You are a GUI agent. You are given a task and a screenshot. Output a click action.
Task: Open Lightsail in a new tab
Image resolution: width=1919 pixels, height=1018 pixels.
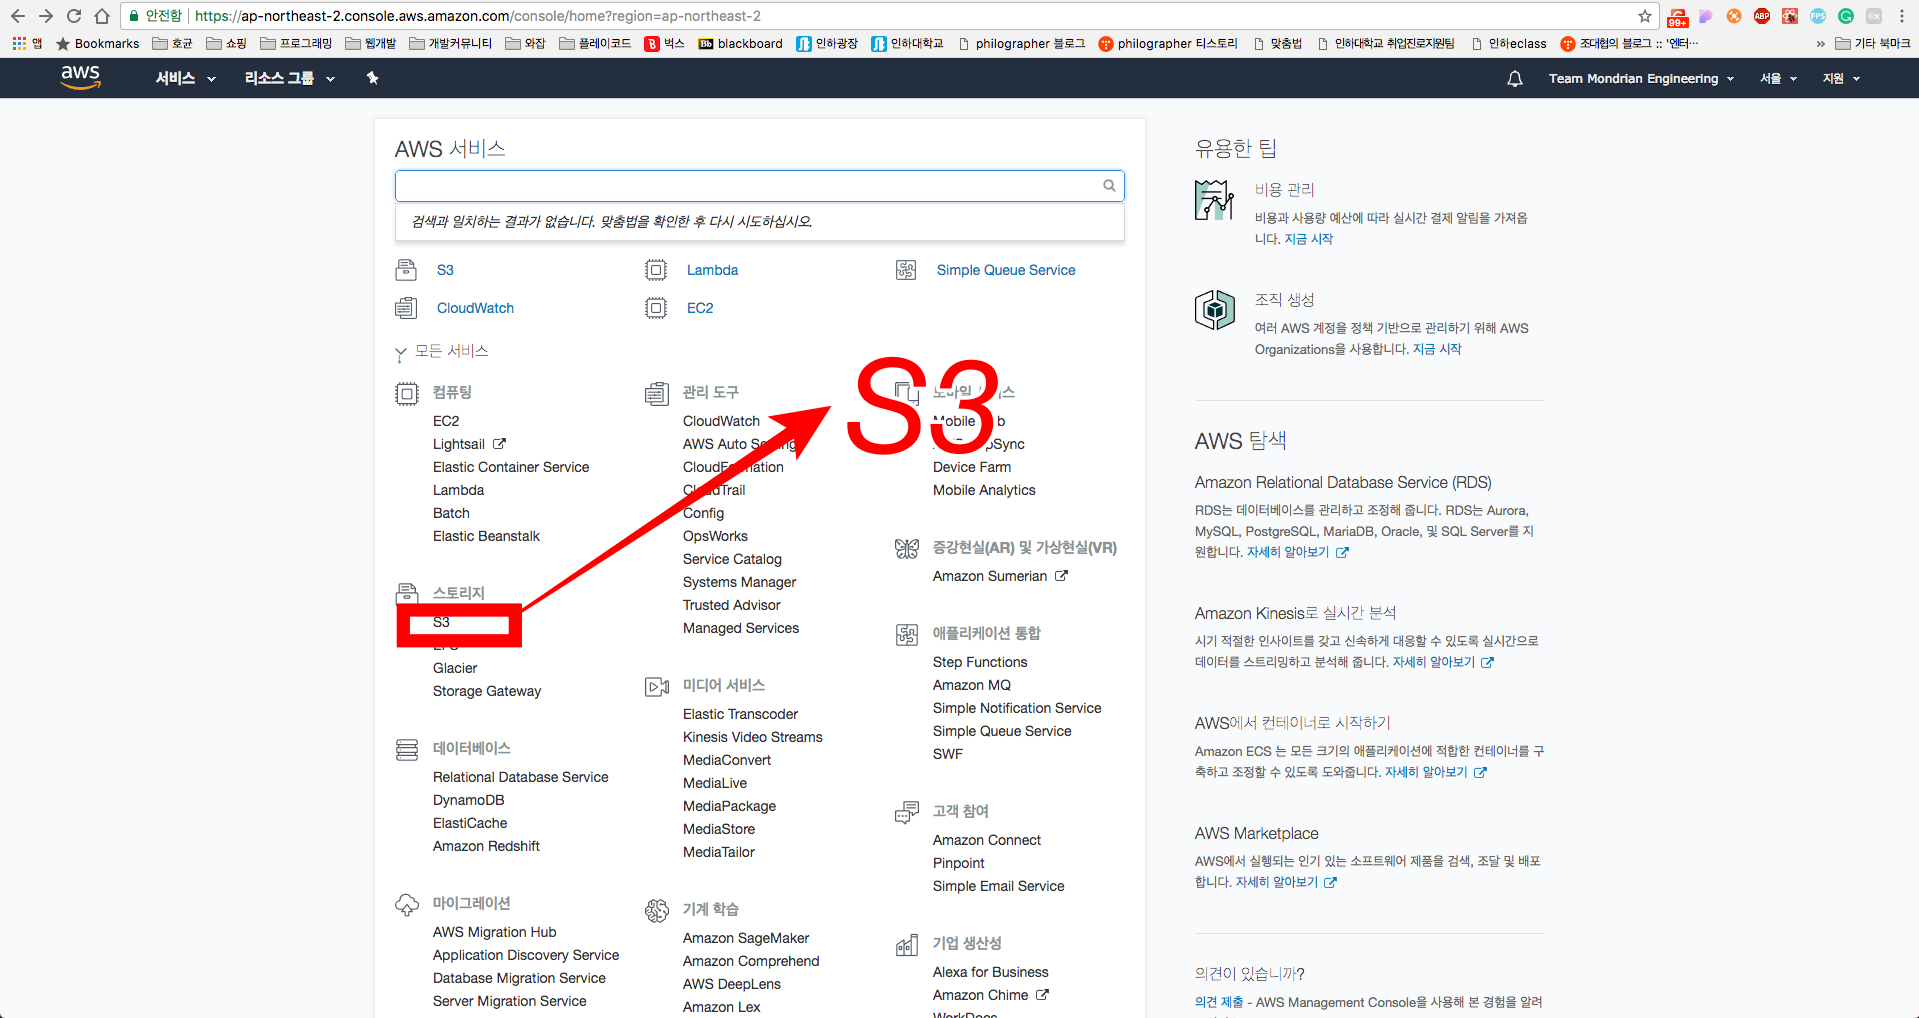point(469,444)
